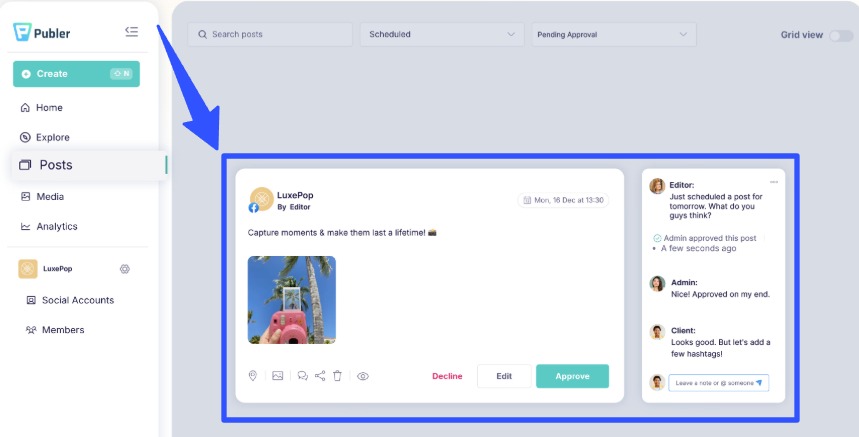Viewport: 859px width, 437px height.
Task: Delete the post using the trash icon
Action: pyautogui.click(x=337, y=376)
